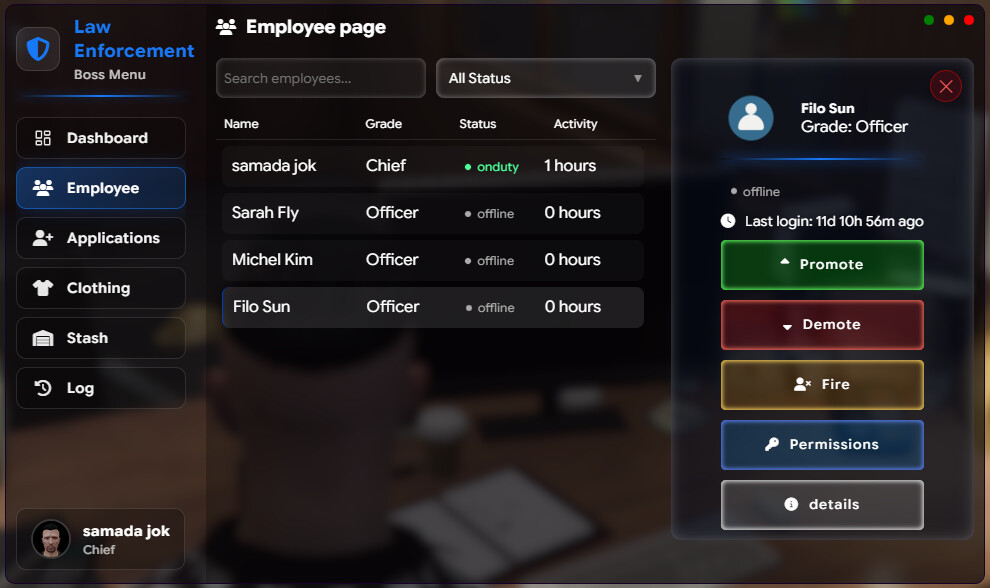Click the Name column header
This screenshot has width=990, height=588.
coord(241,124)
